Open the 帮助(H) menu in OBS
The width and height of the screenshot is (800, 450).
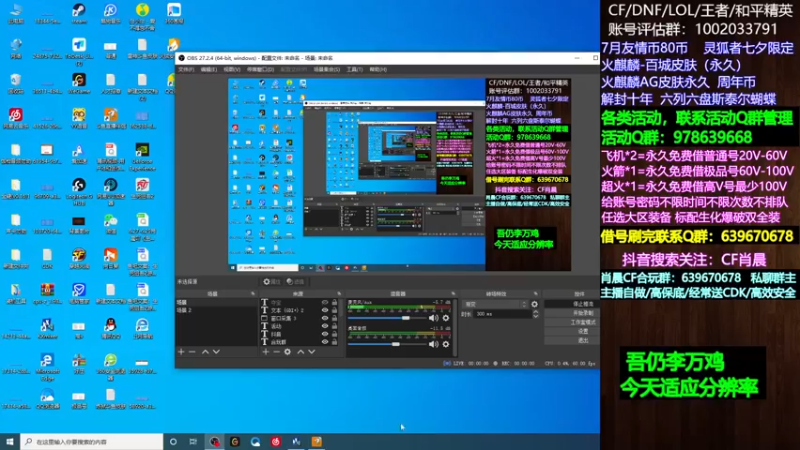(378, 69)
